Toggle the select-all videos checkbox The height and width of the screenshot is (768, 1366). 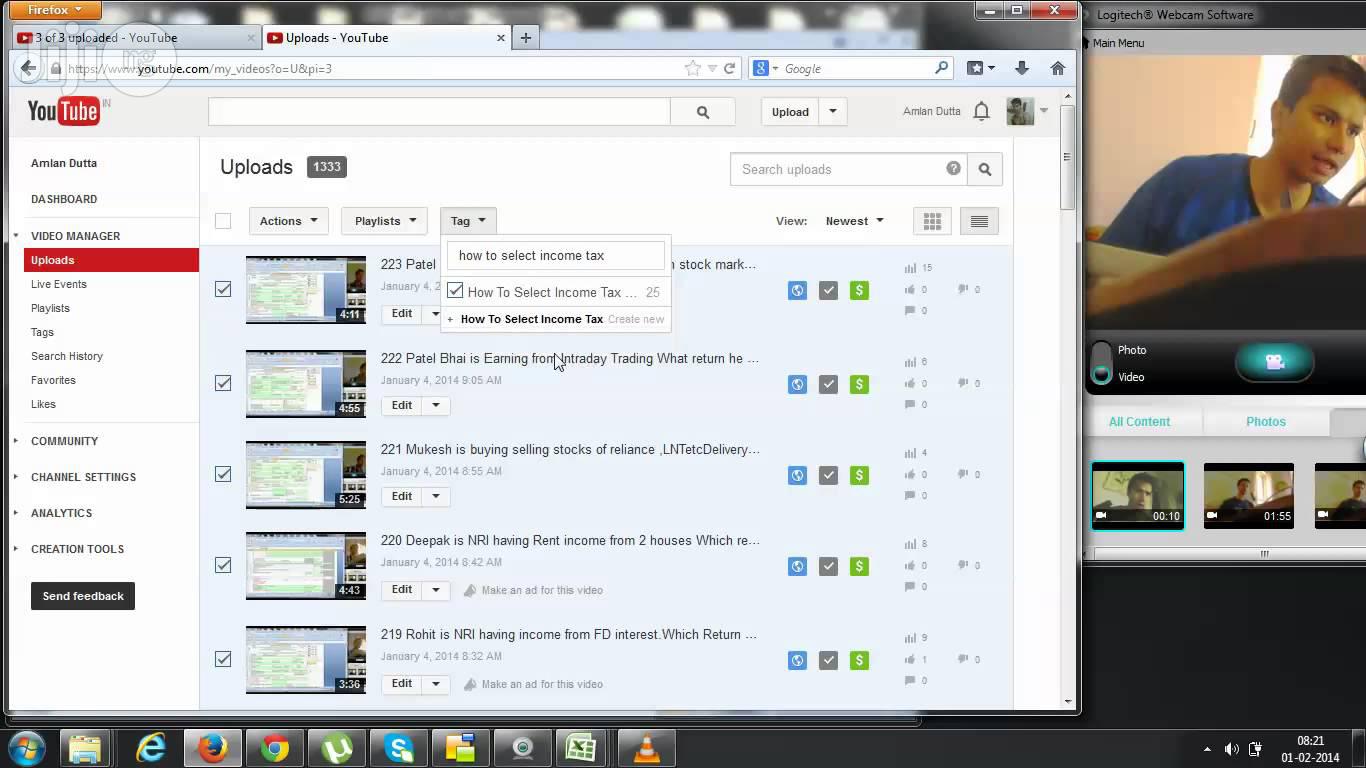[x=223, y=221]
